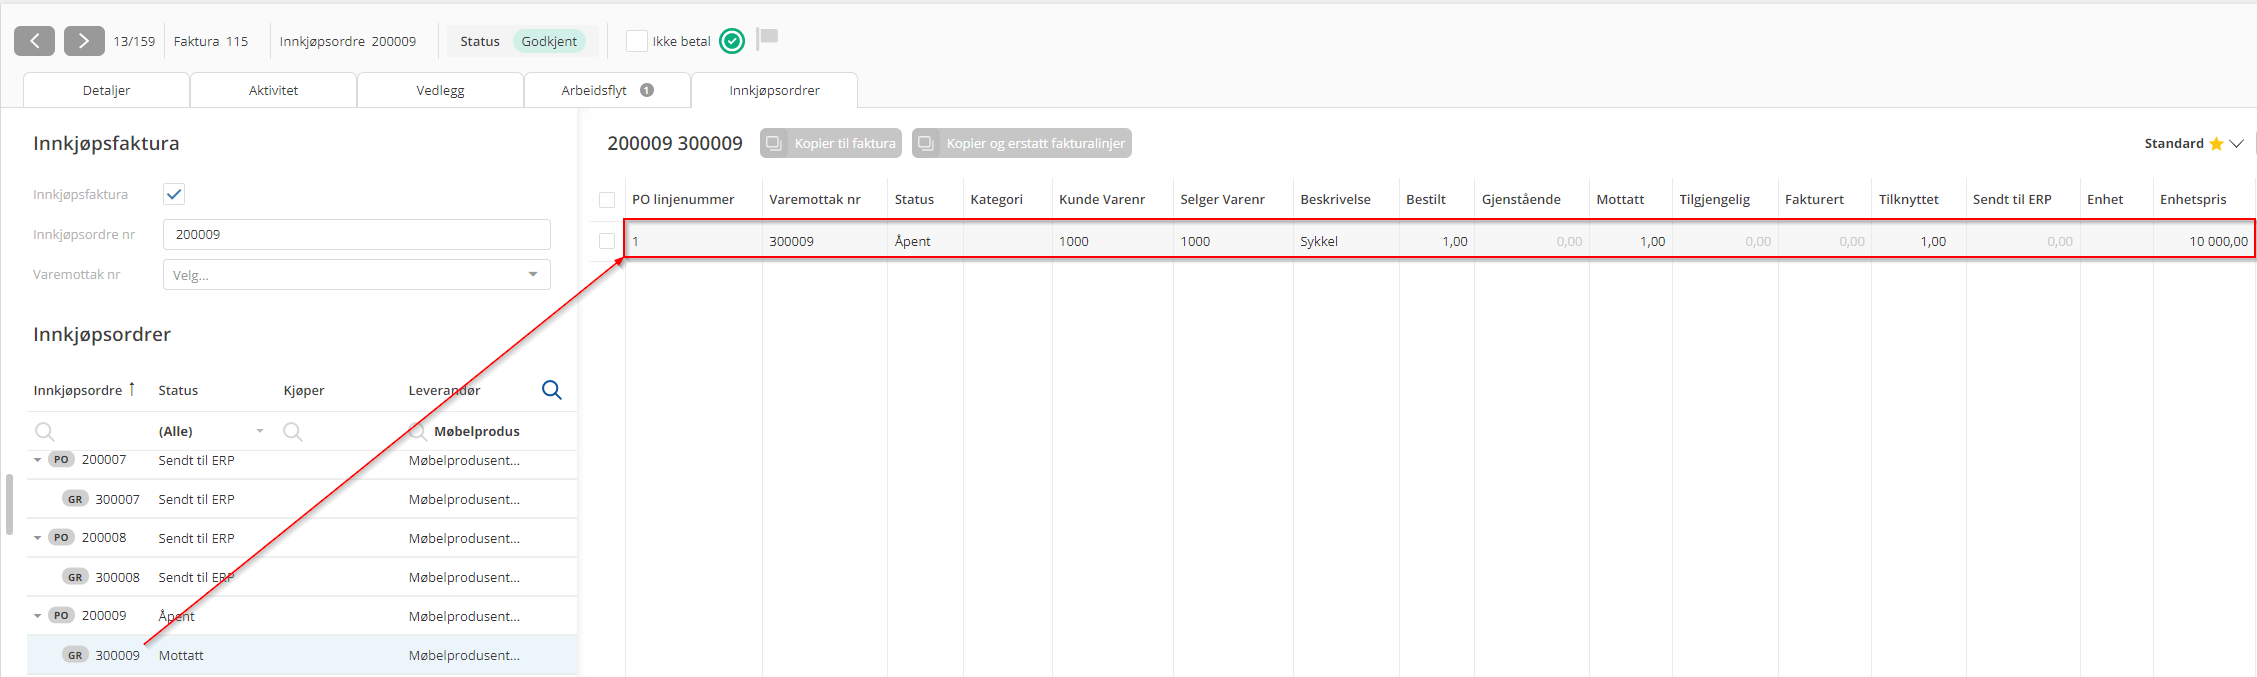Click the star icon beside Standard

click(x=2216, y=144)
